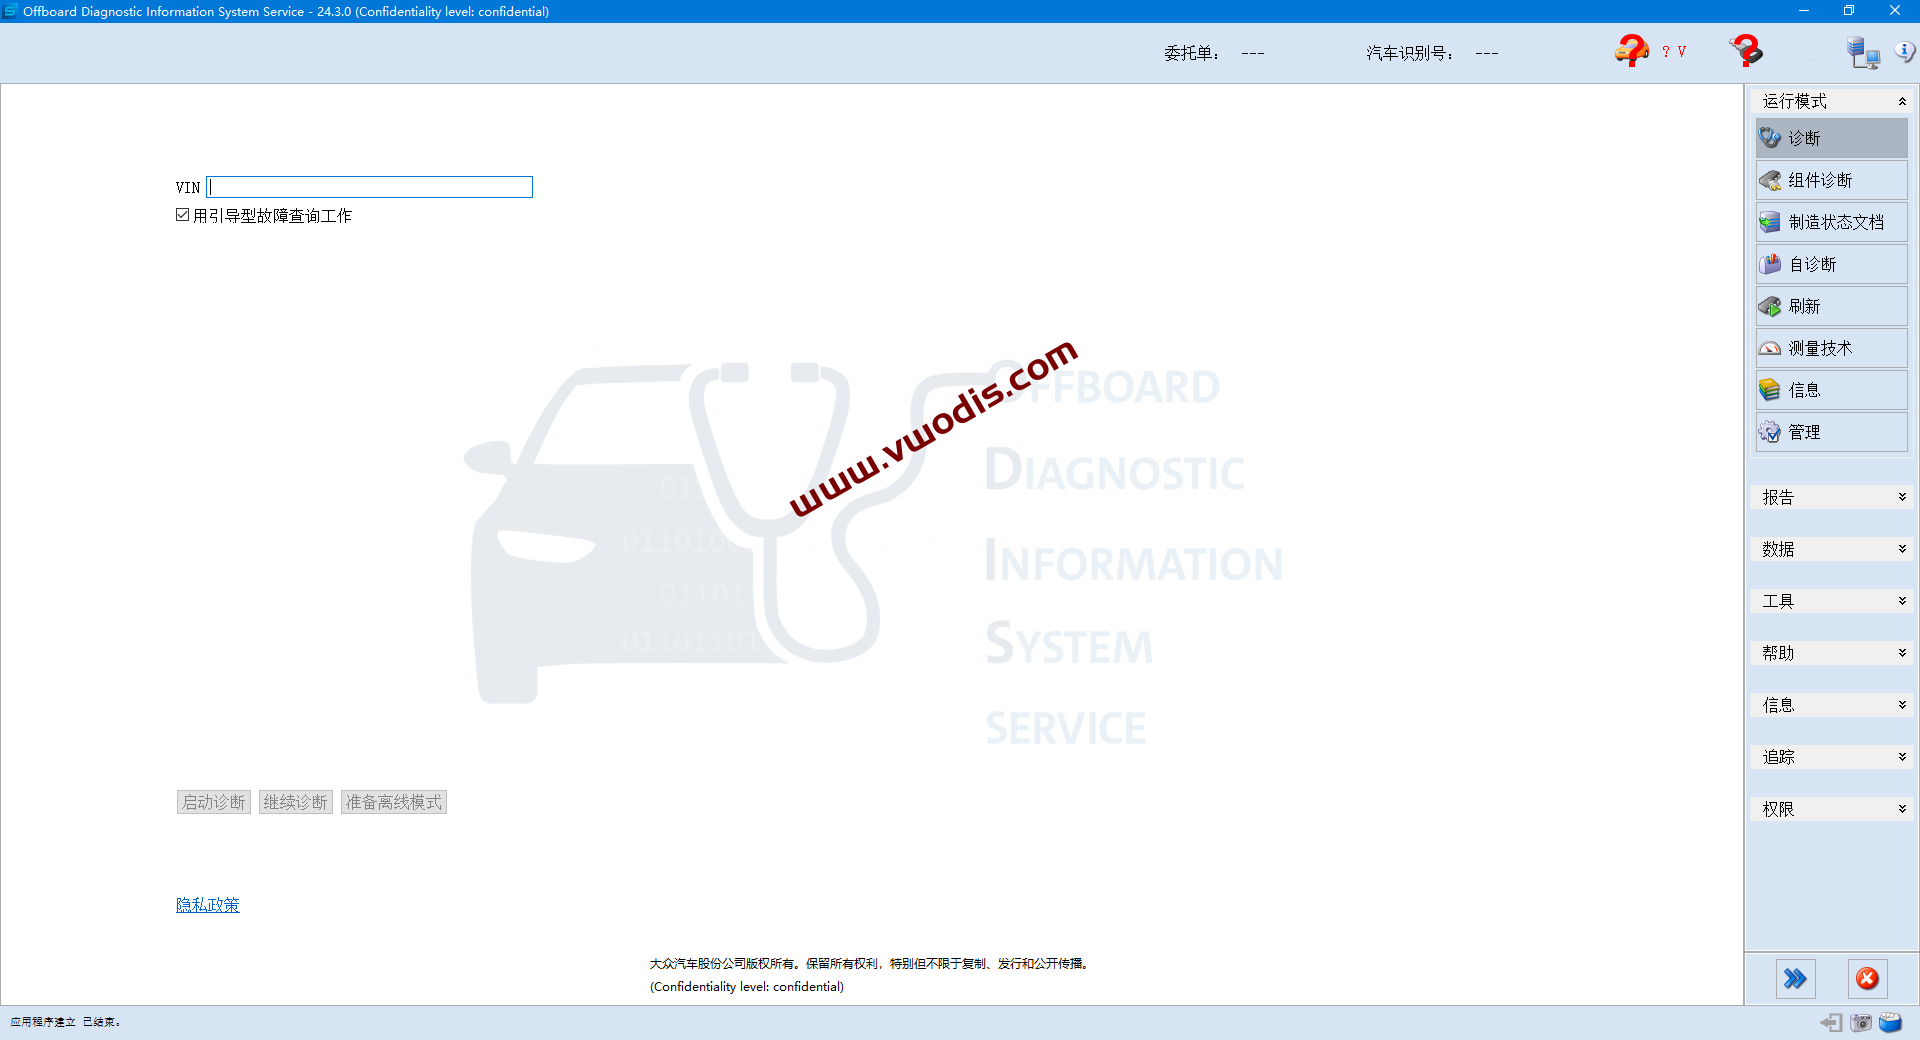
Task: Expand the 报告 section
Action: pos(1831,497)
